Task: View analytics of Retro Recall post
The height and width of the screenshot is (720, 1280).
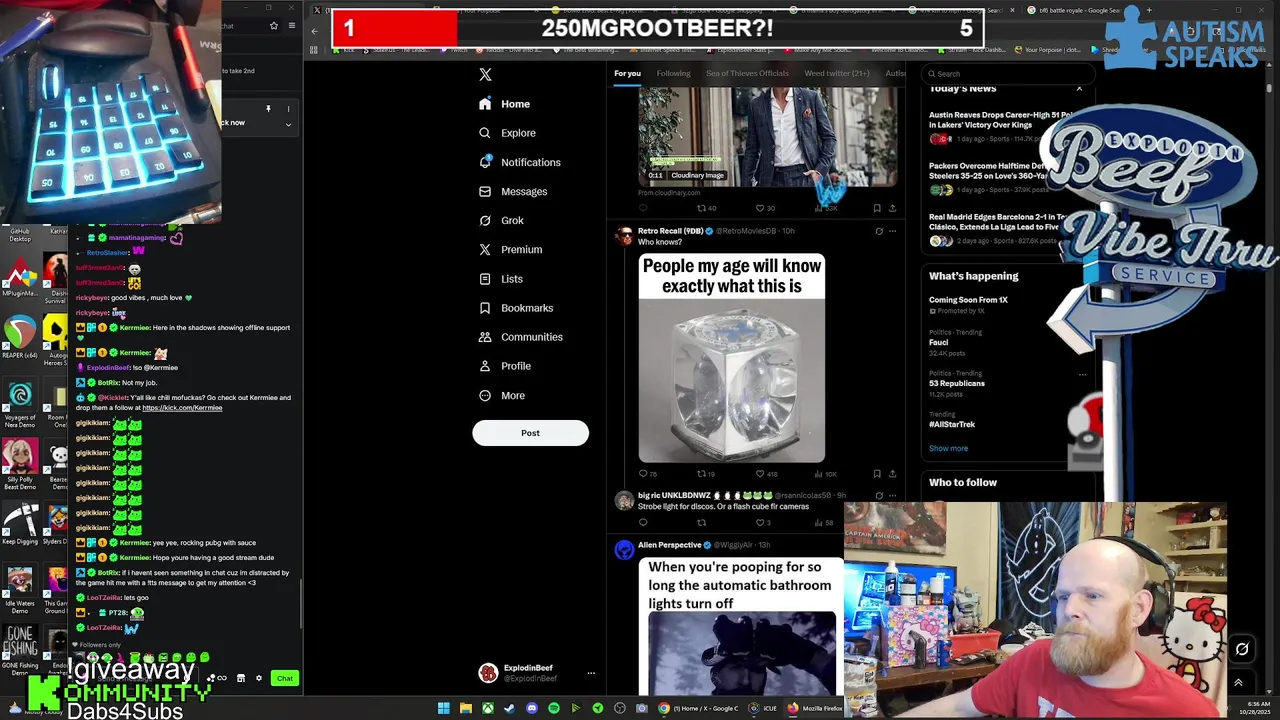Action: coord(824,474)
